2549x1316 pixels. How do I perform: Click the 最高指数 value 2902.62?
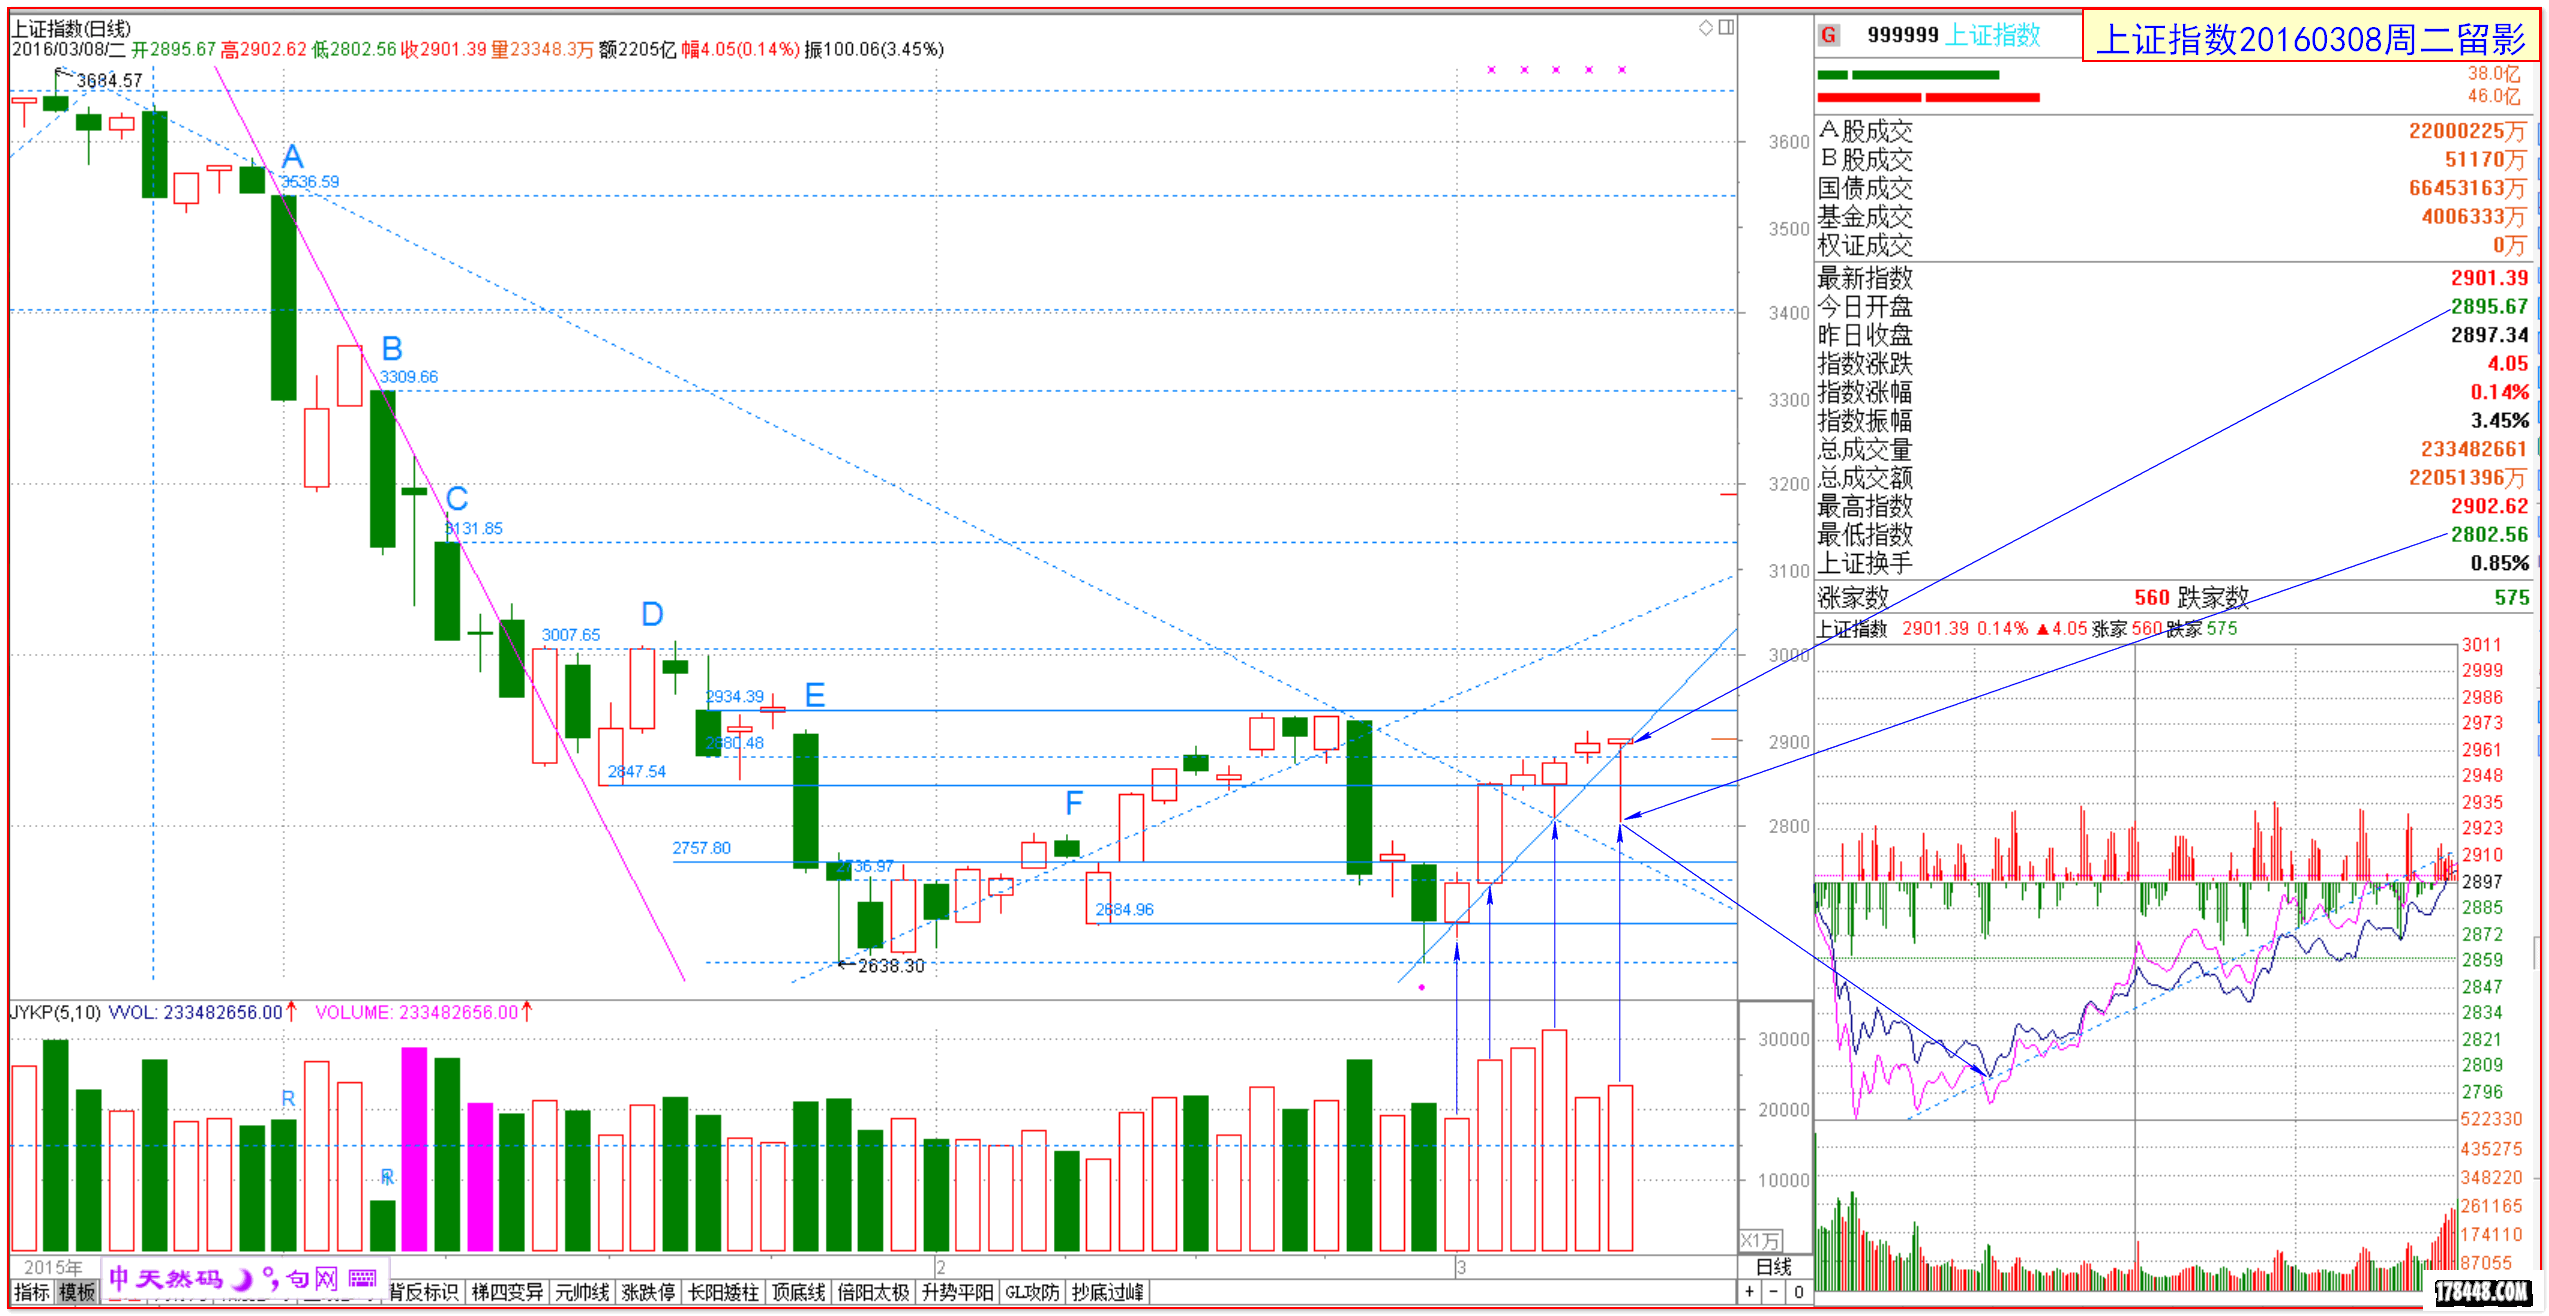pos(2489,506)
